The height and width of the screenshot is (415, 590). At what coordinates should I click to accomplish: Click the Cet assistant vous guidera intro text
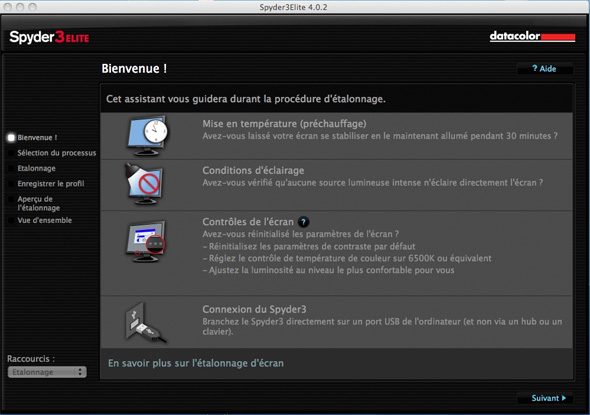point(246,99)
